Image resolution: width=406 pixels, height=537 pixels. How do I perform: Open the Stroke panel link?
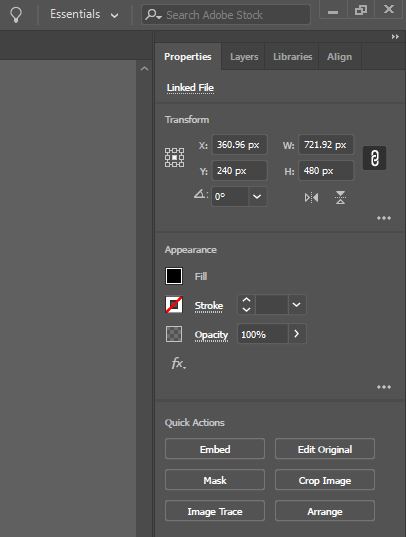coord(209,305)
